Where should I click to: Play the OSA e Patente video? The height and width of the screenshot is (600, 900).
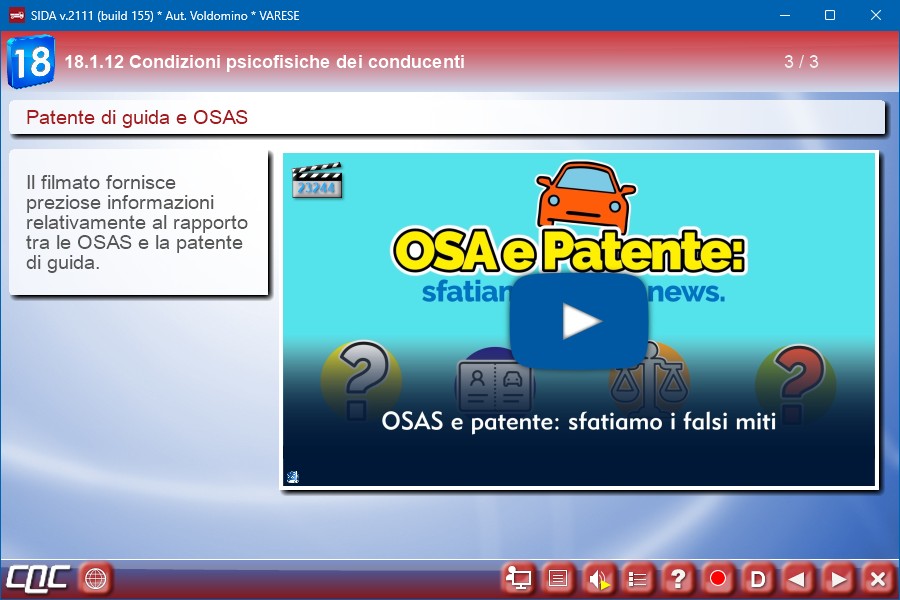(579, 321)
